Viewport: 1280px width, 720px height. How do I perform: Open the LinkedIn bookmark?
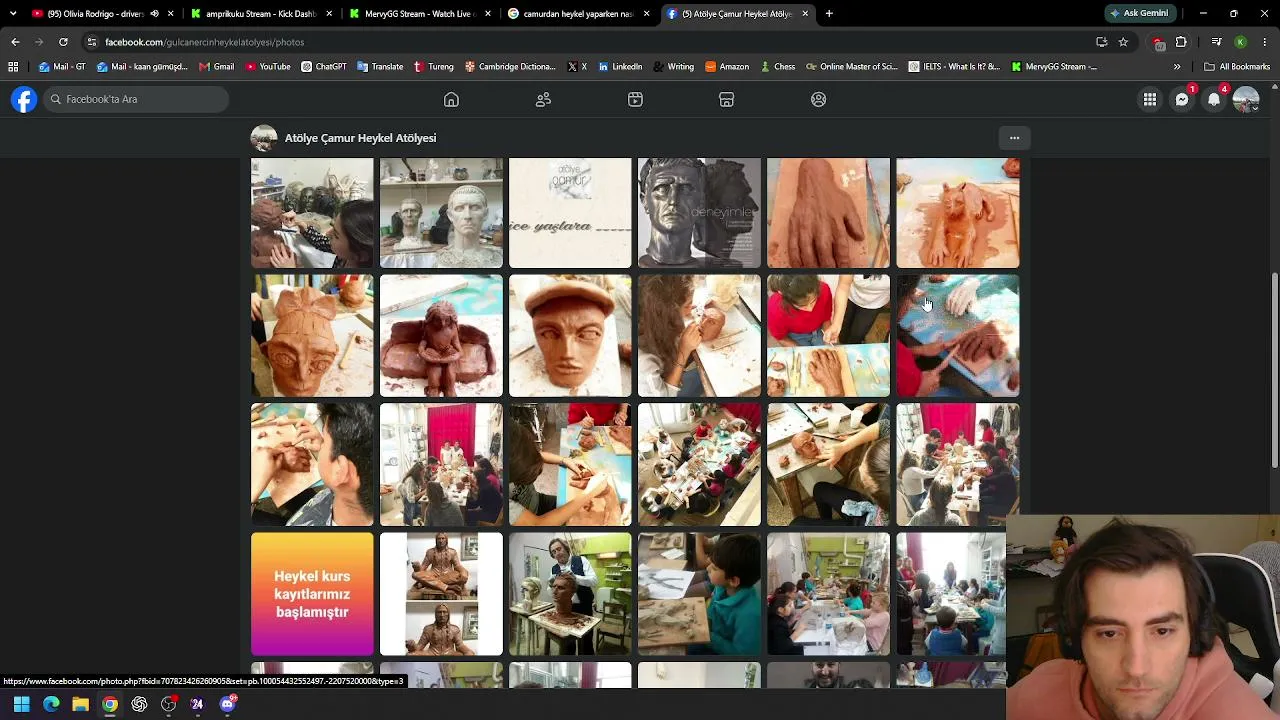pos(620,67)
